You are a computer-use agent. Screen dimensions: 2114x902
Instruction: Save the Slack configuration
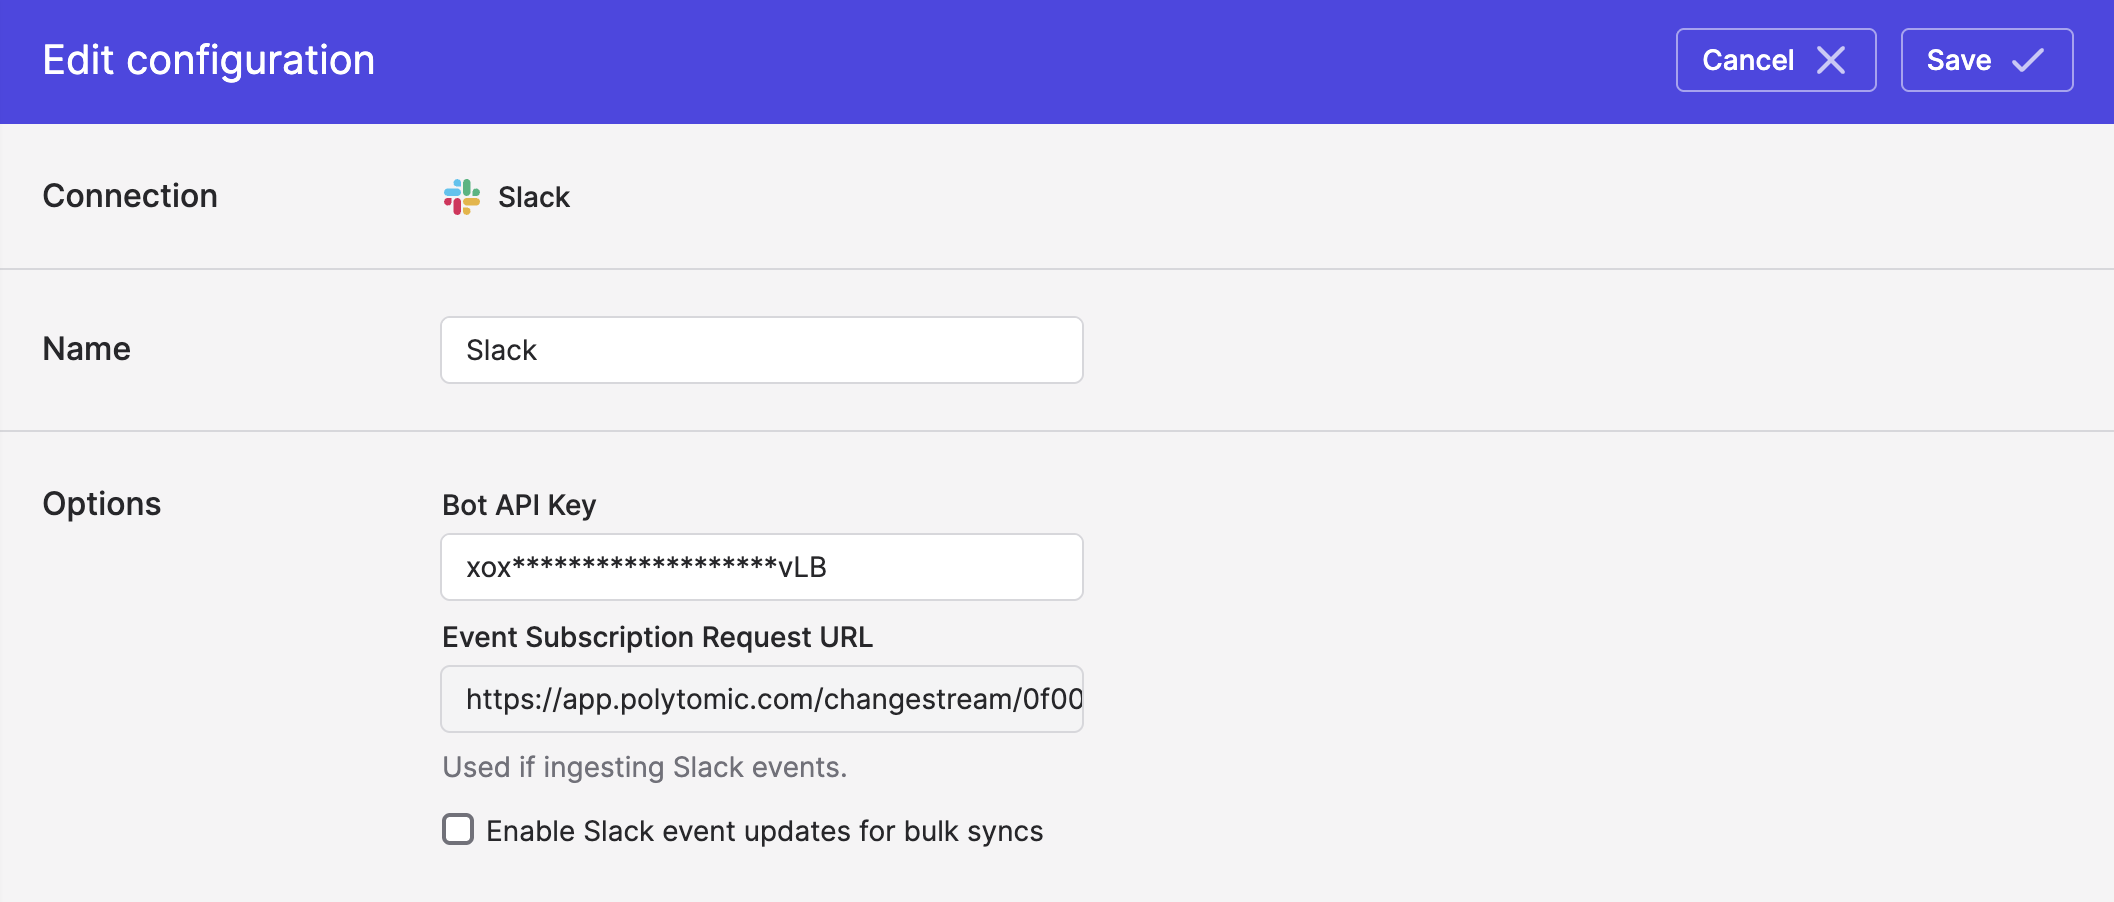1987,60
